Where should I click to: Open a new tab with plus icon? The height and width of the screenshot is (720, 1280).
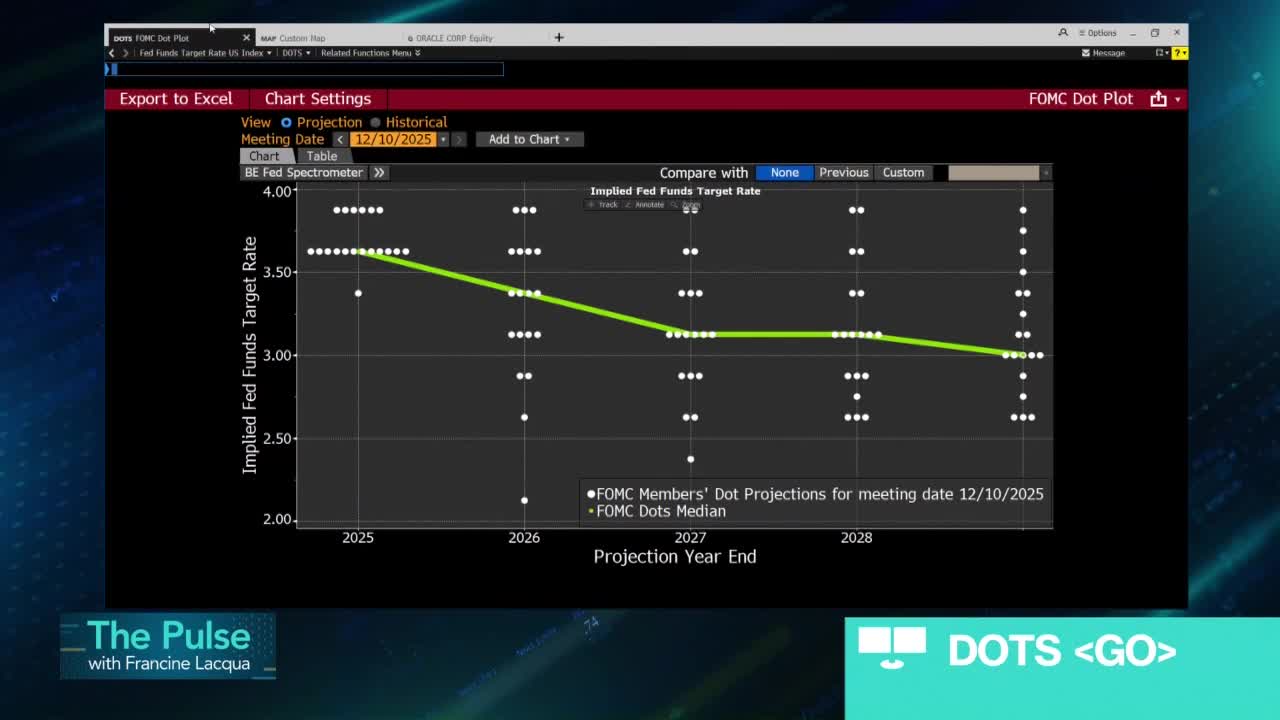point(559,38)
